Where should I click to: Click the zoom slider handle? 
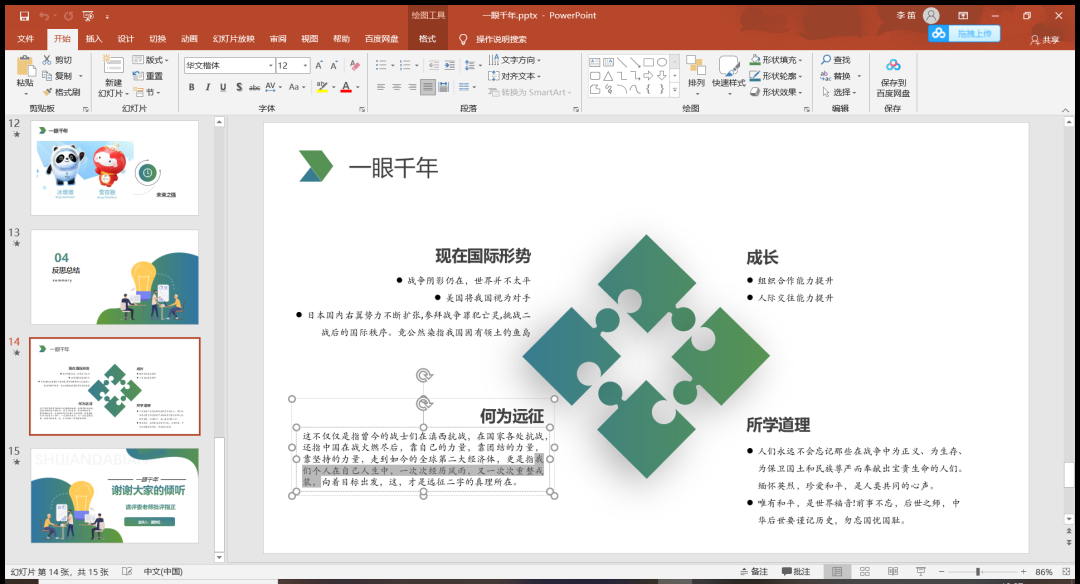[x=977, y=572]
